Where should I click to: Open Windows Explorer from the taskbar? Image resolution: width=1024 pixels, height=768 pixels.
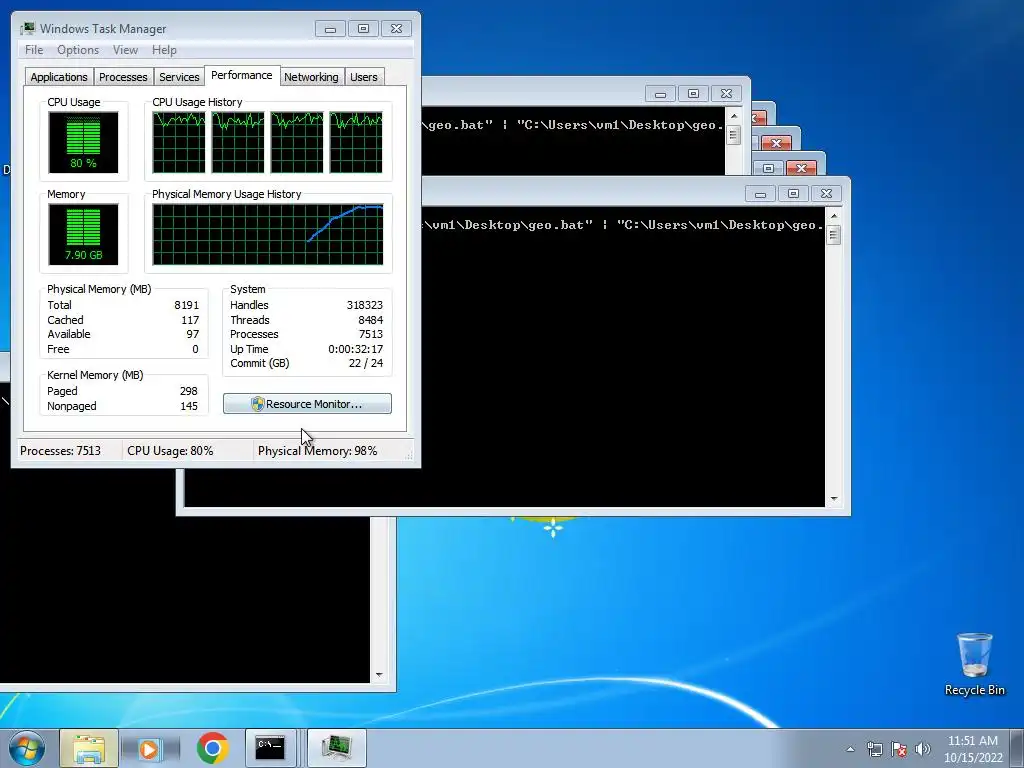pyautogui.click(x=89, y=748)
